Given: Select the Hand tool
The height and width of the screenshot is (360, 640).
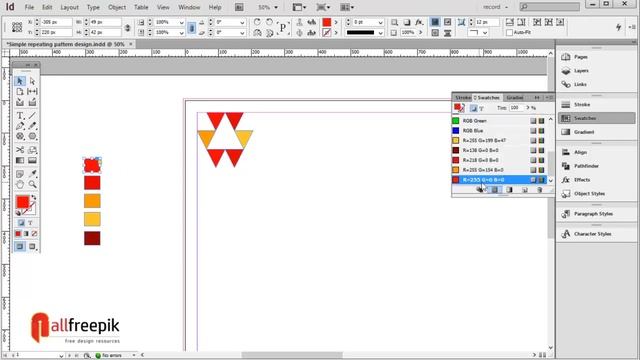Looking at the screenshot, I should [x=20, y=184].
